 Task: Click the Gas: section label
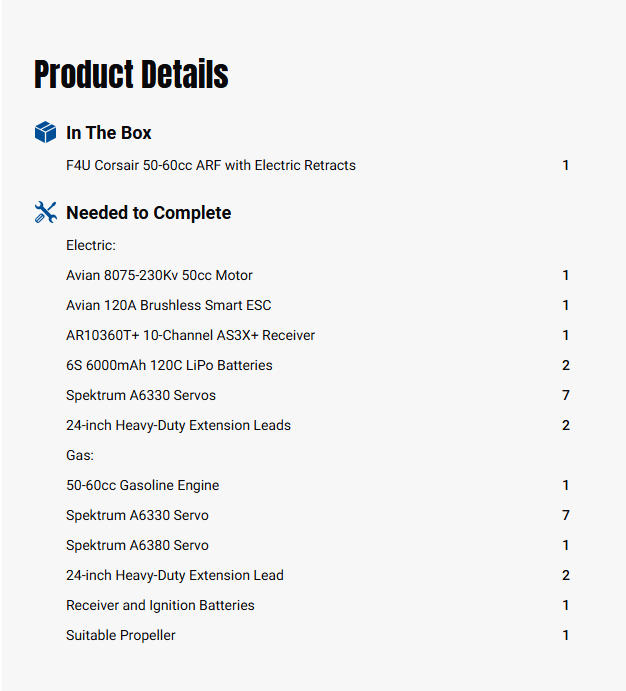click(x=80, y=455)
